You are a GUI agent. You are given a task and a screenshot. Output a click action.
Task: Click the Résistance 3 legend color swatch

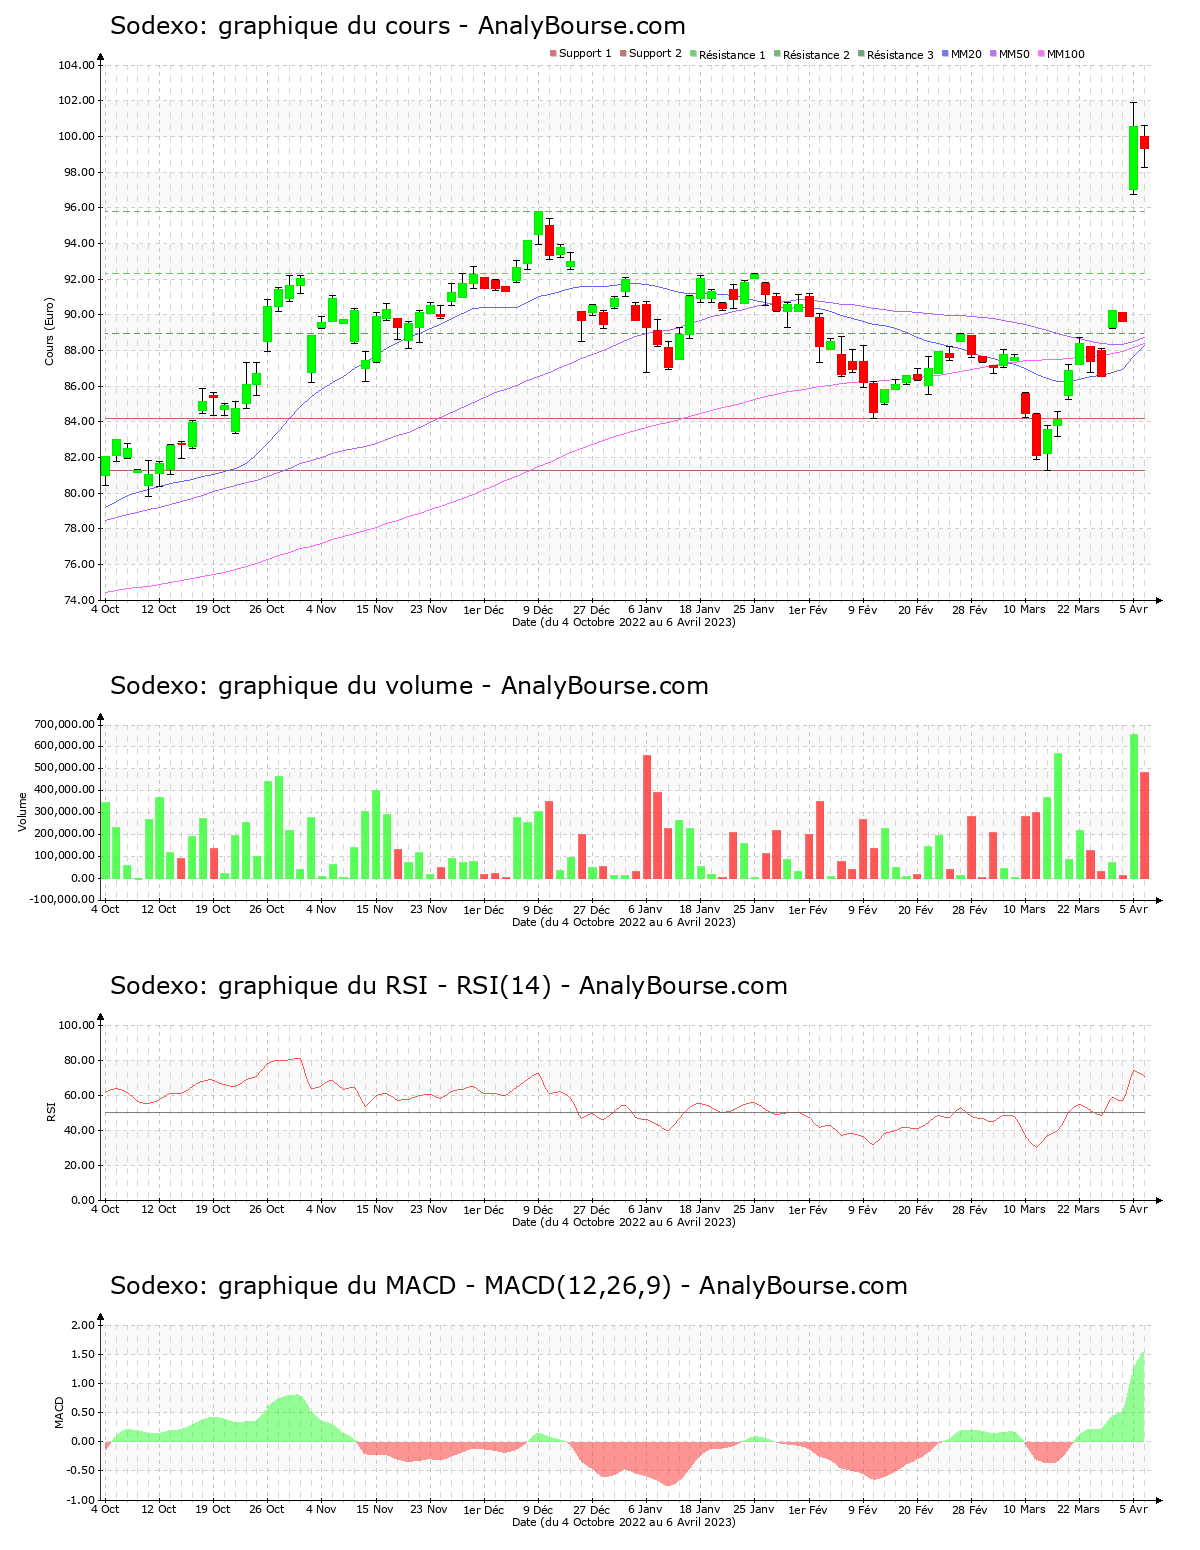pyautogui.click(x=861, y=54)
